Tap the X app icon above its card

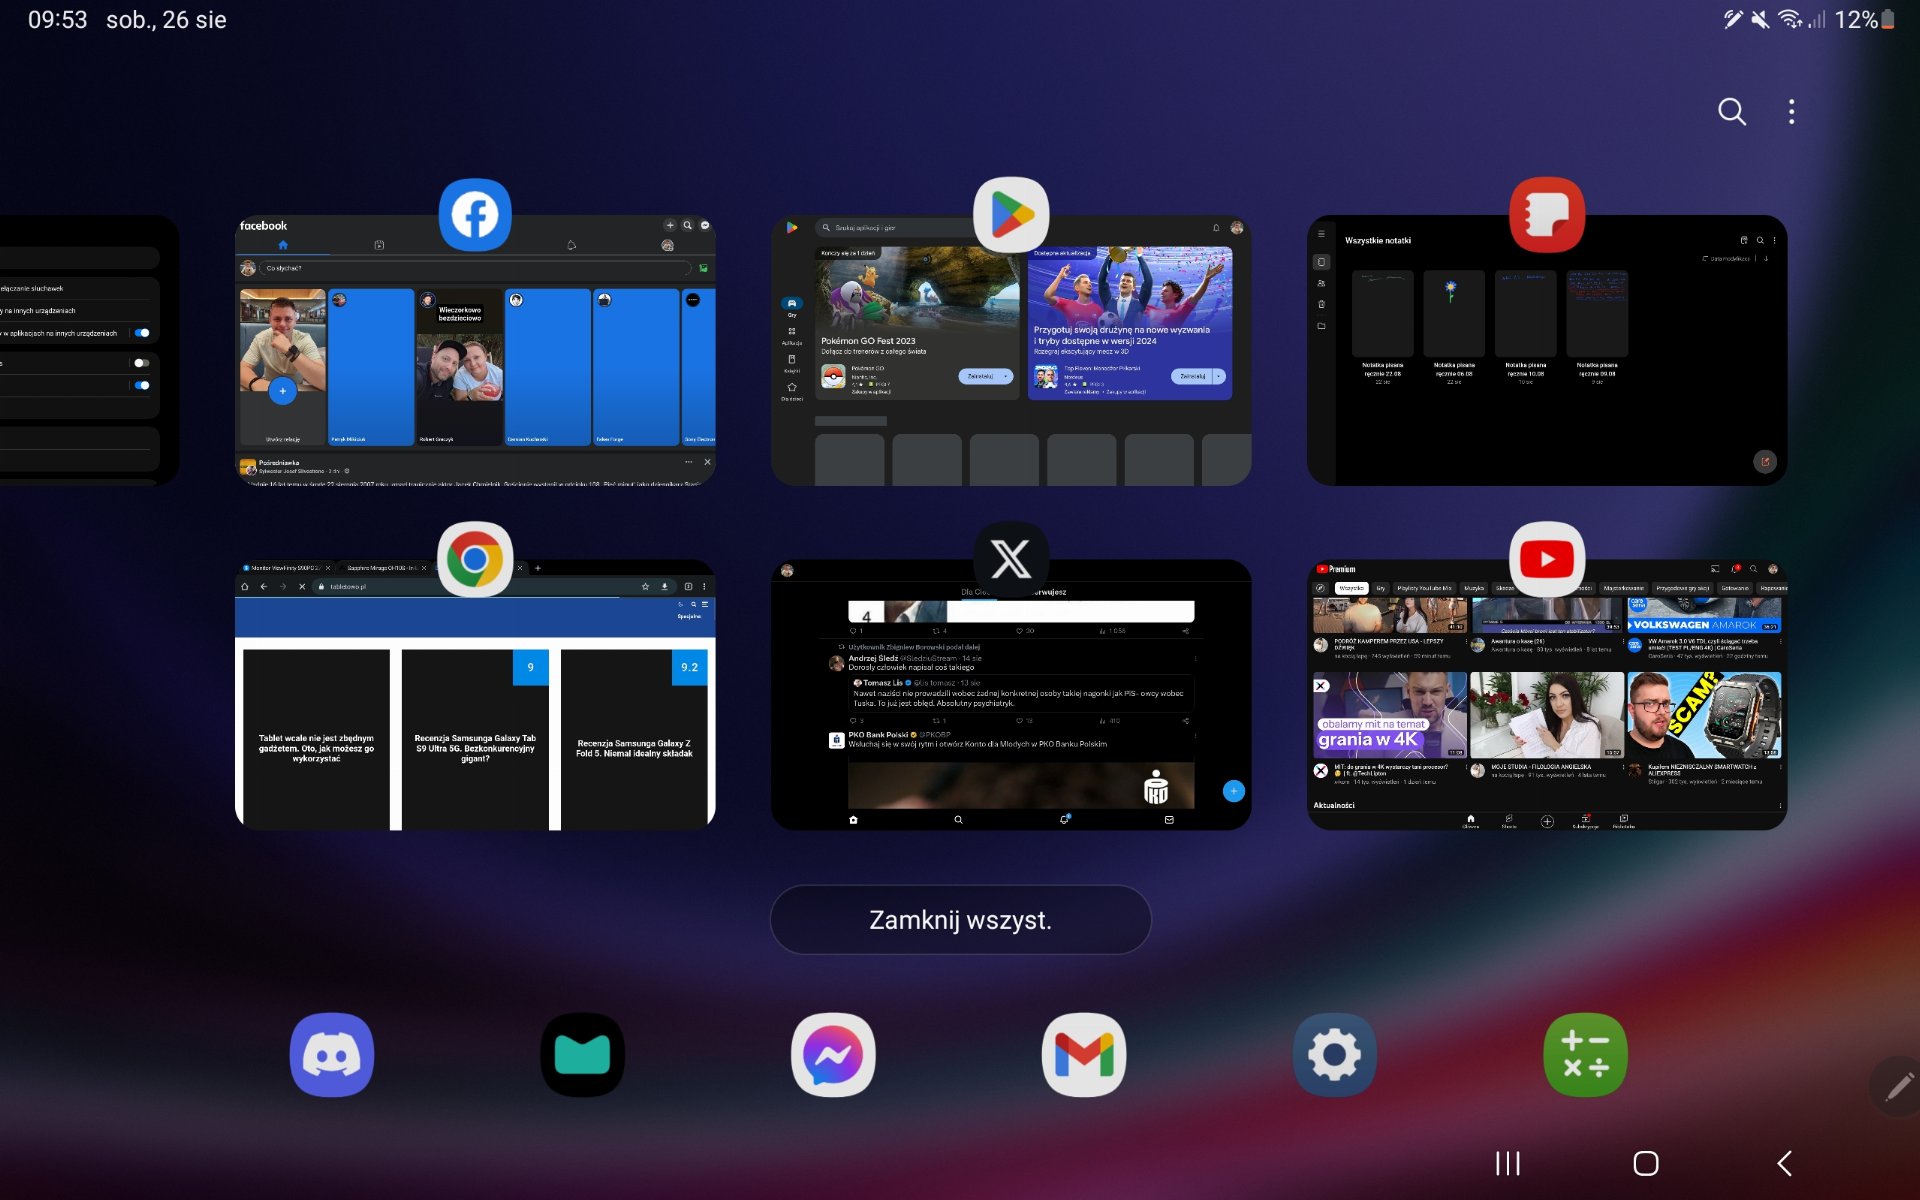click(x=1011, y=559)
